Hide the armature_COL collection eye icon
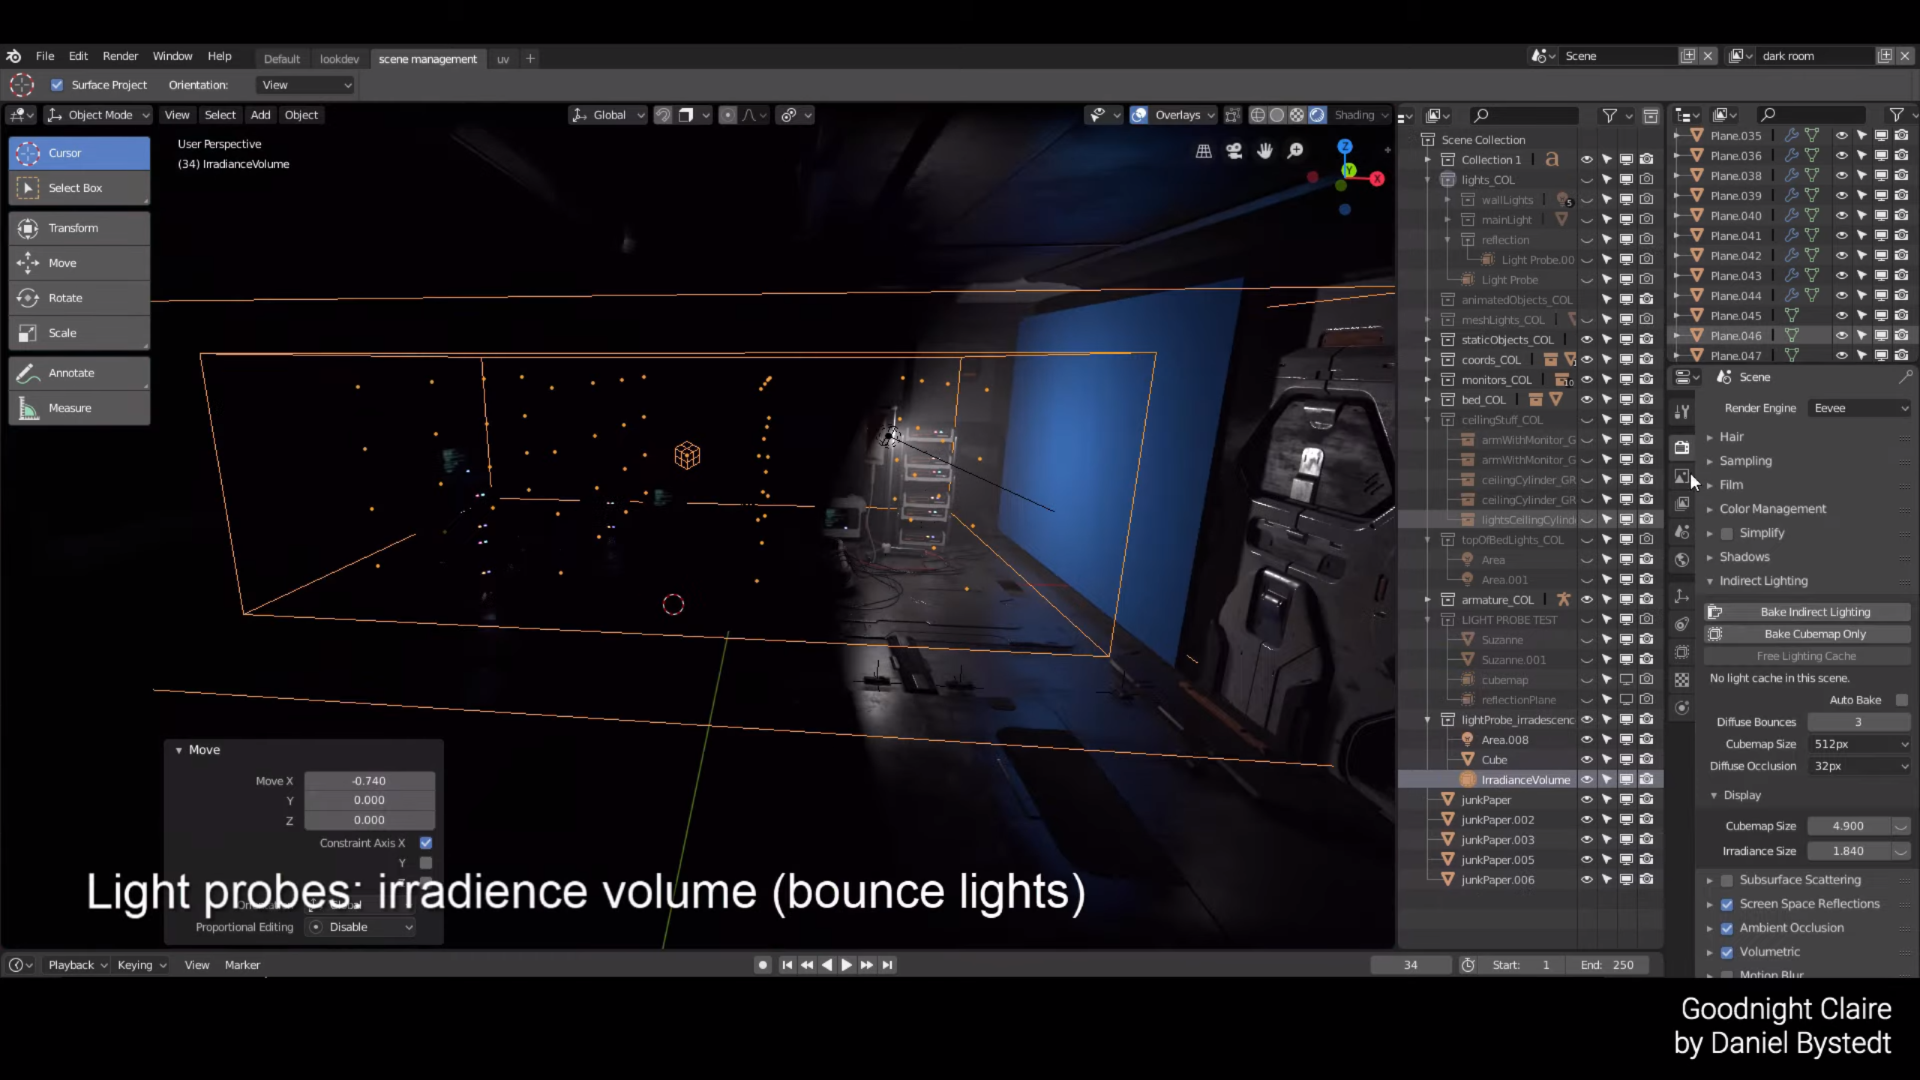1920x1080 pixels. (x=1587, y=600)
